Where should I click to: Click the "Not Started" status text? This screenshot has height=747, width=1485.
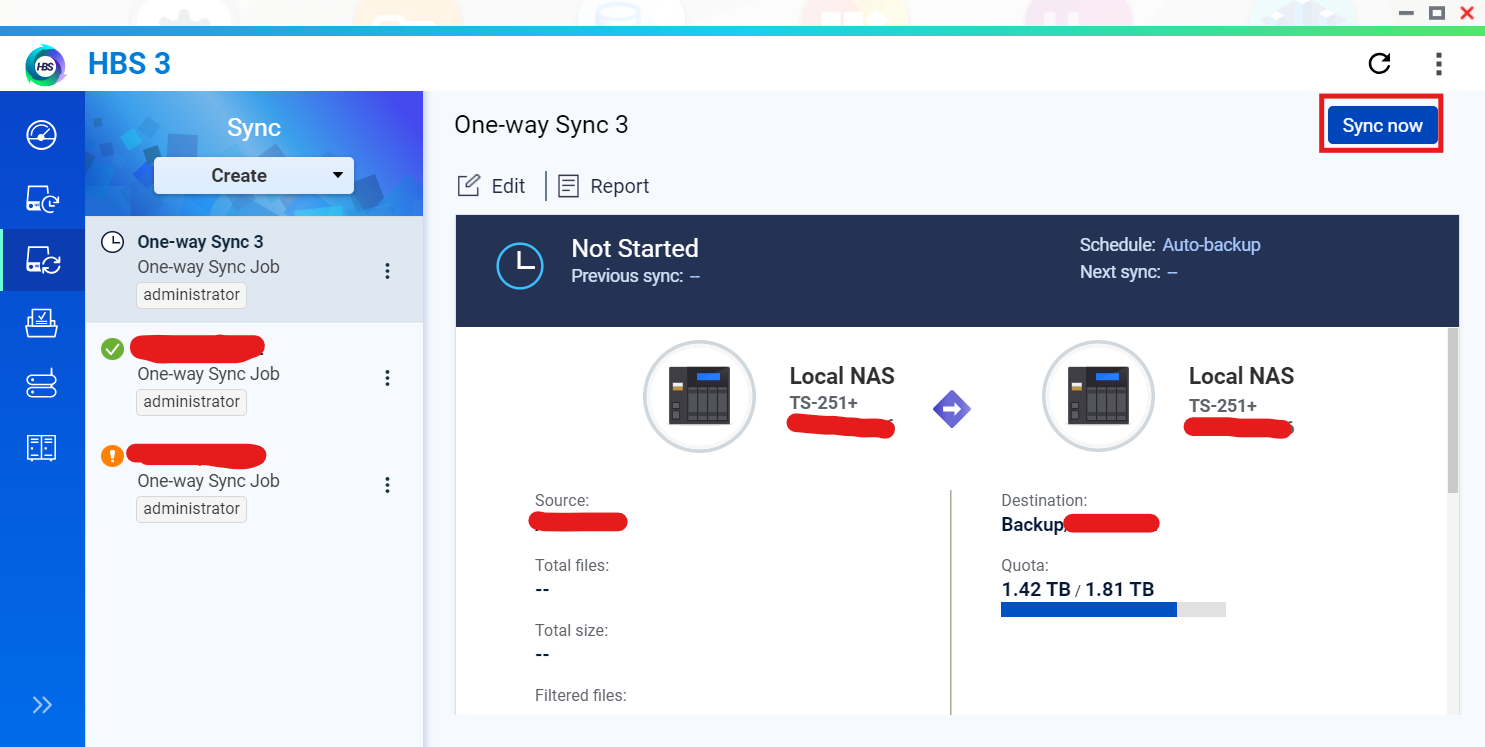[635, 248]
